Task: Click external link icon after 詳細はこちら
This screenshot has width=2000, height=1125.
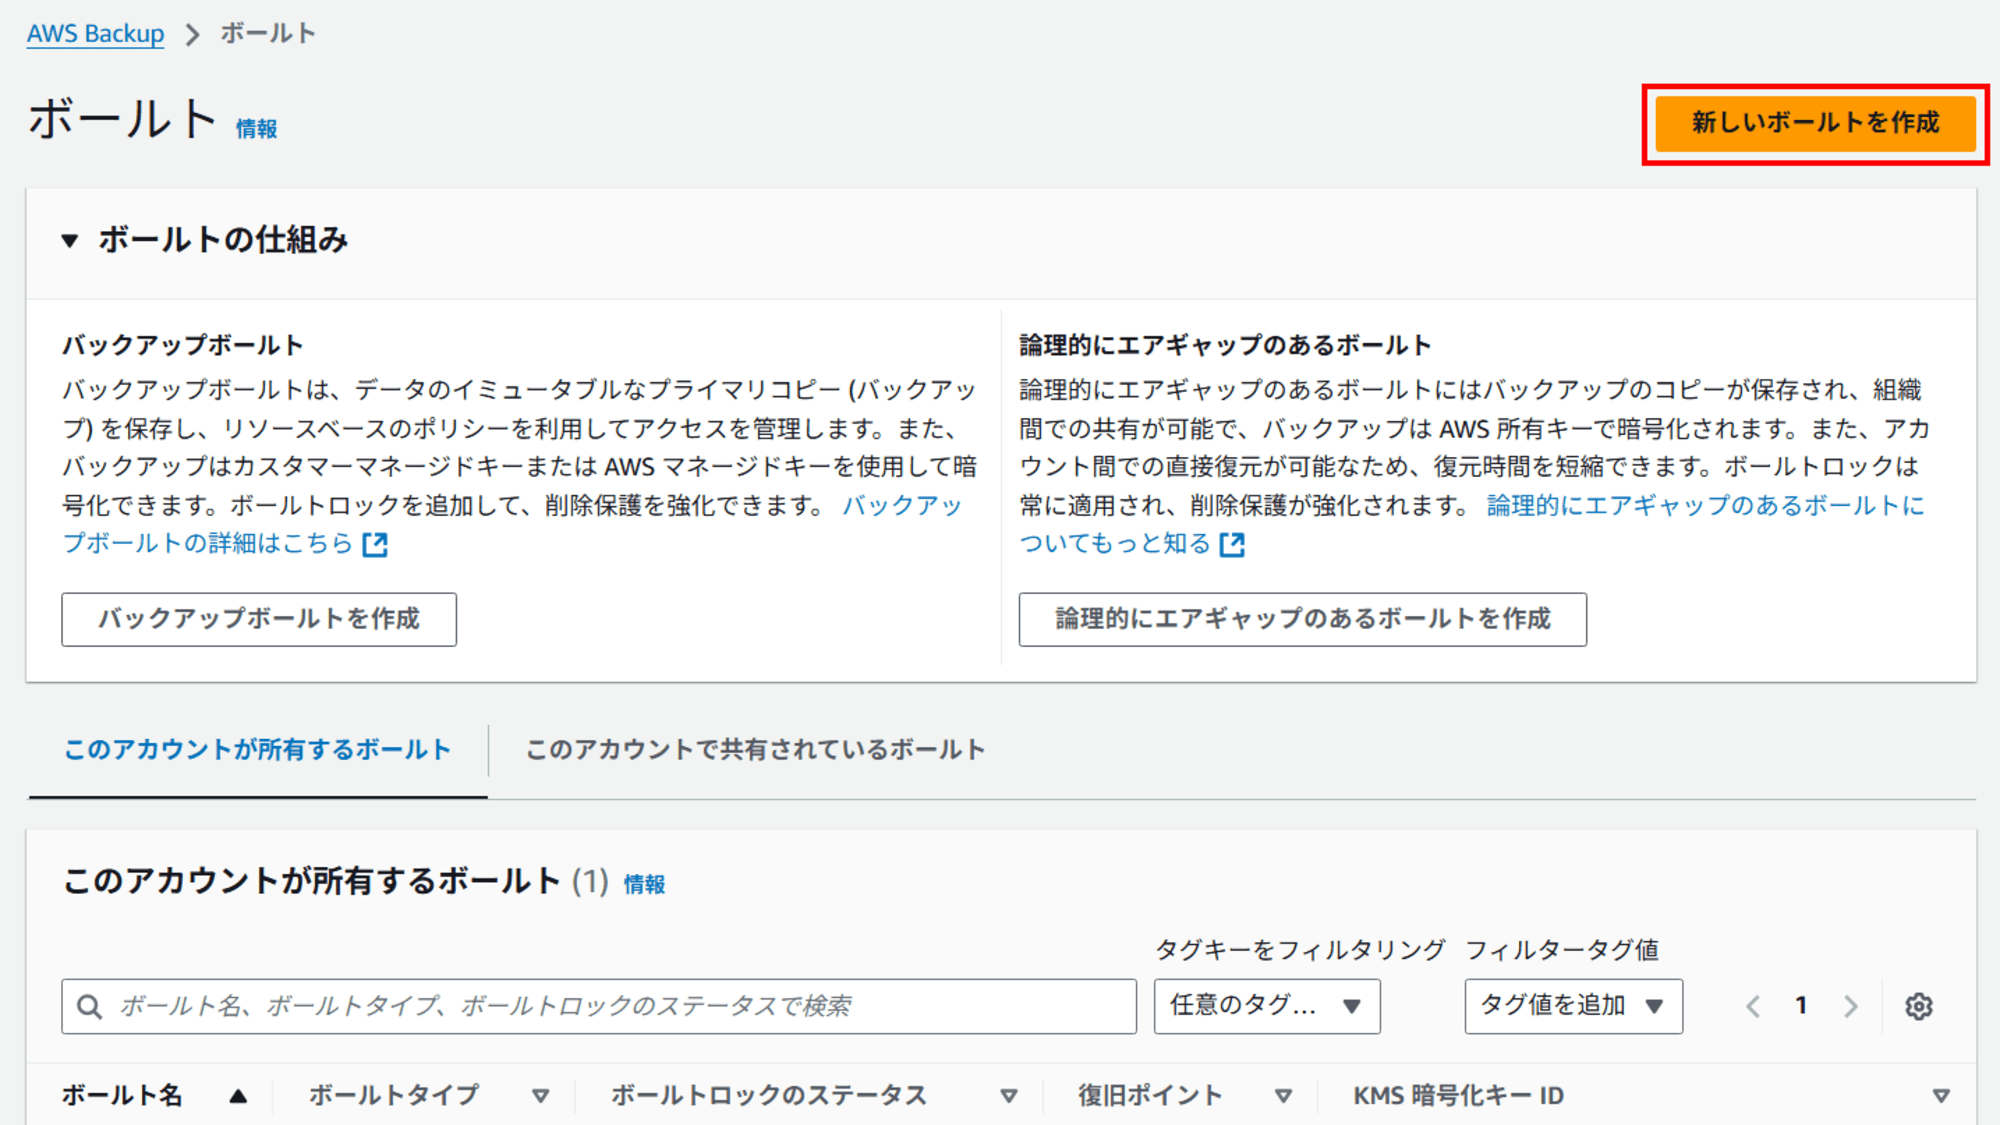Action: tap(375, 544)
